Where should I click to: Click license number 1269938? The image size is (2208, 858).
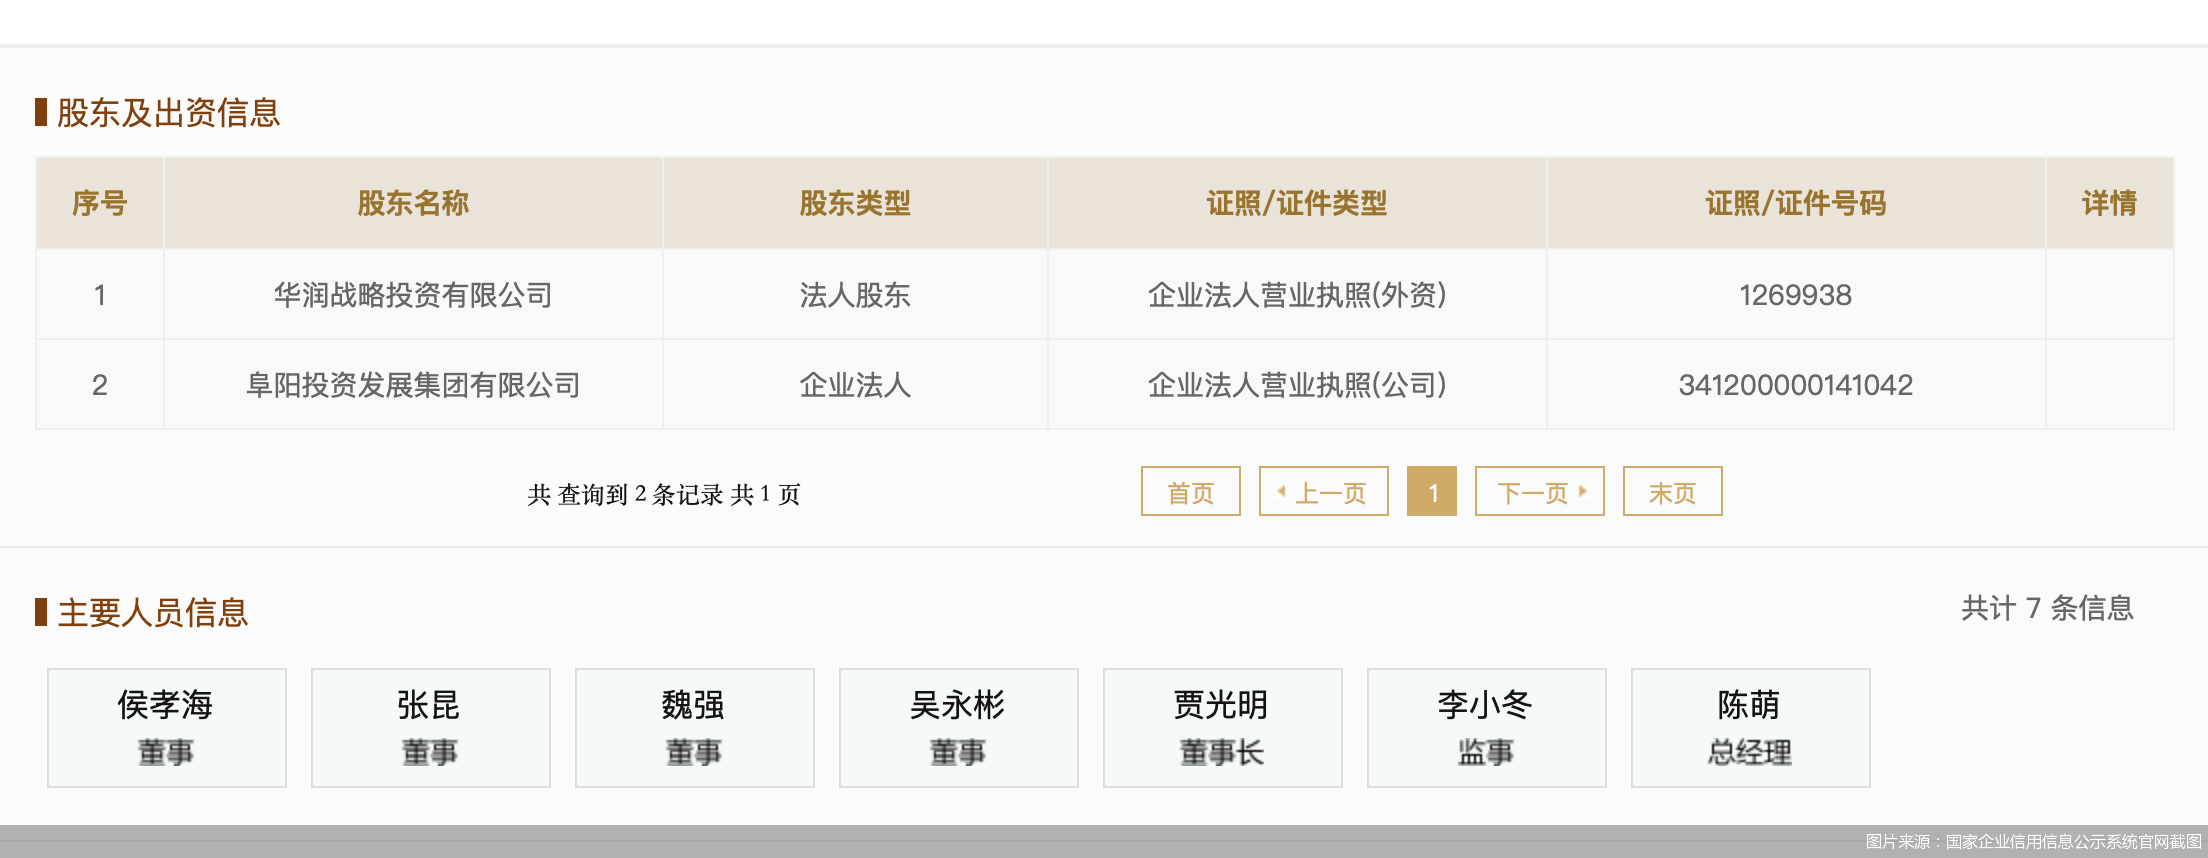click(1795, 295)
